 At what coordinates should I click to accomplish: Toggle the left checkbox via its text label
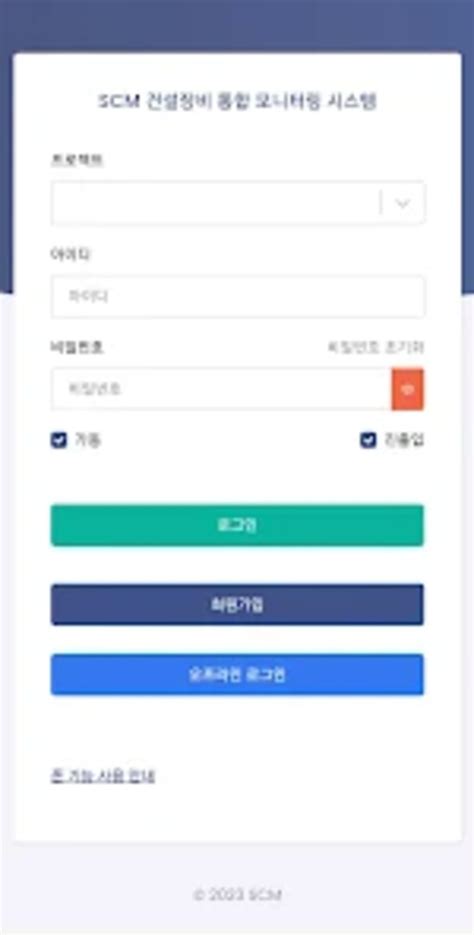pos(87,441)
